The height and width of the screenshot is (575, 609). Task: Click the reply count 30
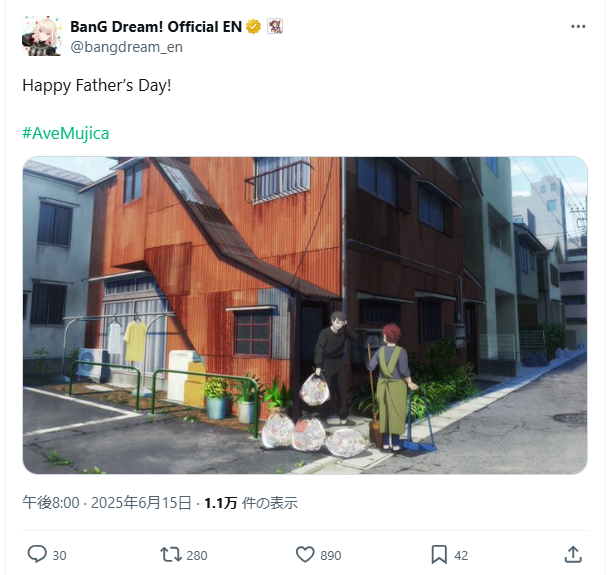click(x=59, y=556)
